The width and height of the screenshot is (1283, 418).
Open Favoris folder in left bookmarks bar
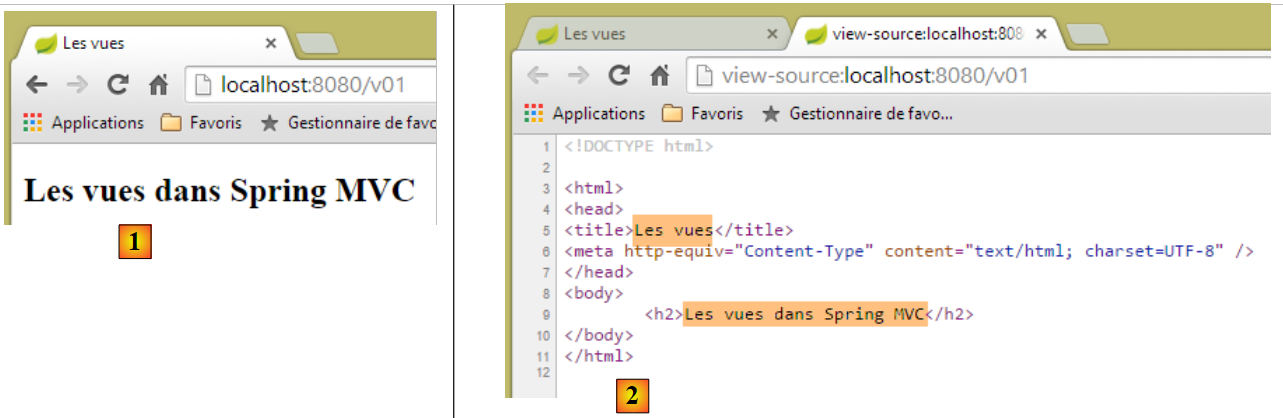coord(201,123)
